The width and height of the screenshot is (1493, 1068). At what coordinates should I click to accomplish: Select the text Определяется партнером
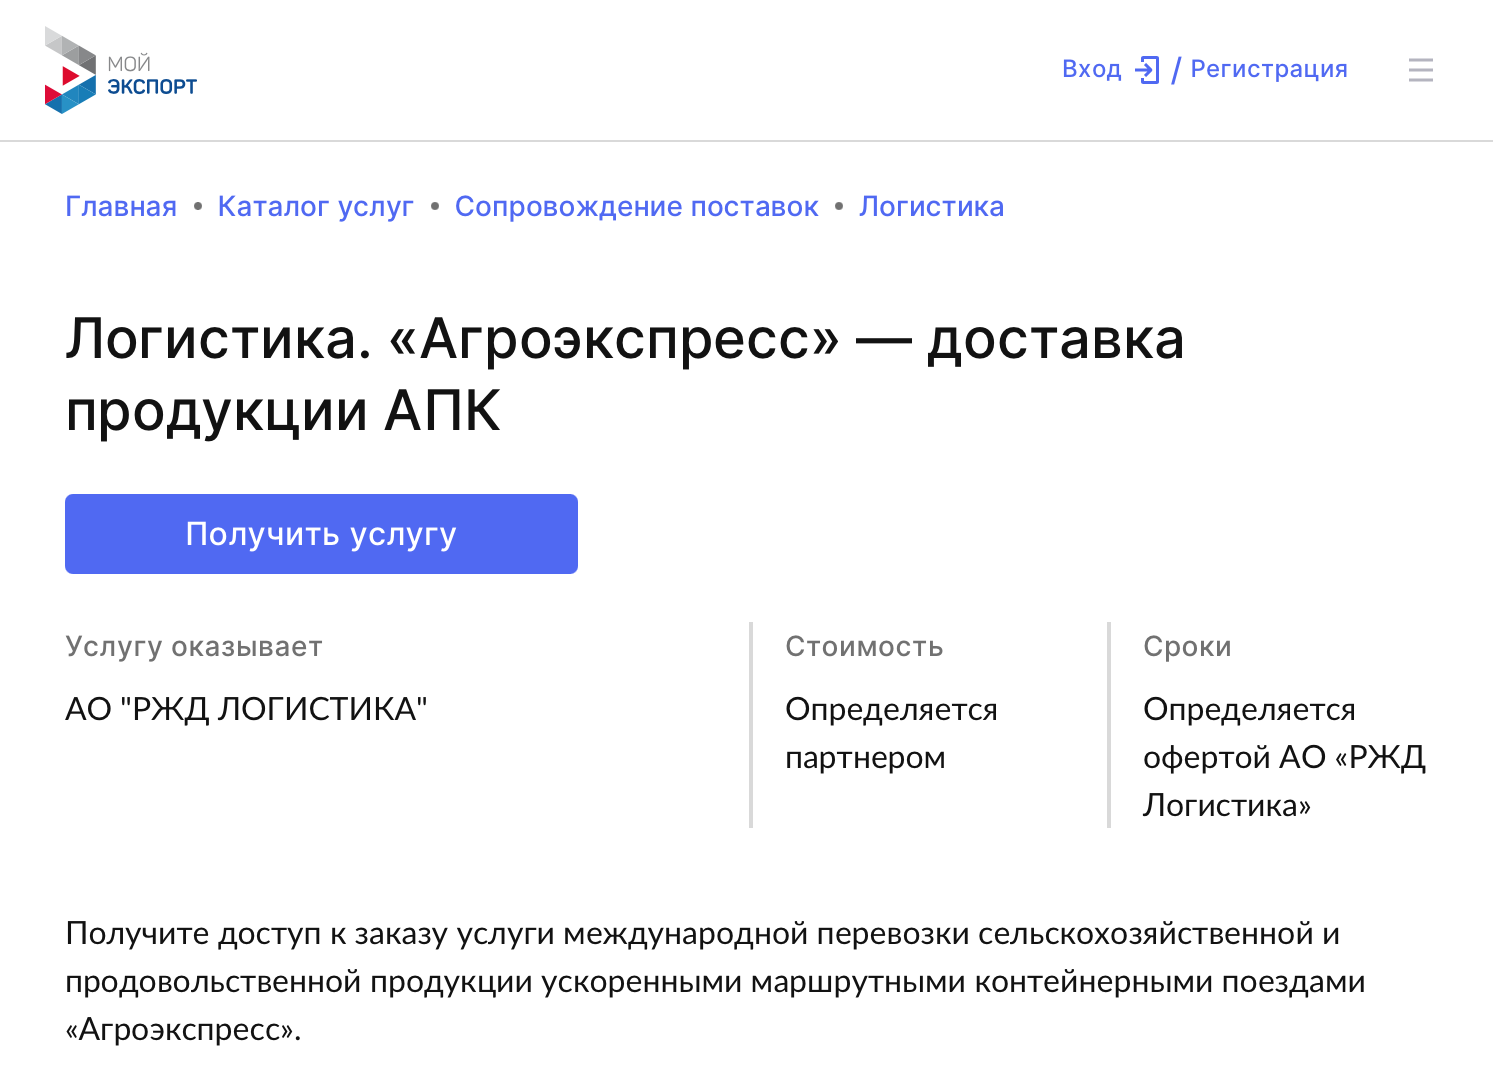tap(891, 733)
